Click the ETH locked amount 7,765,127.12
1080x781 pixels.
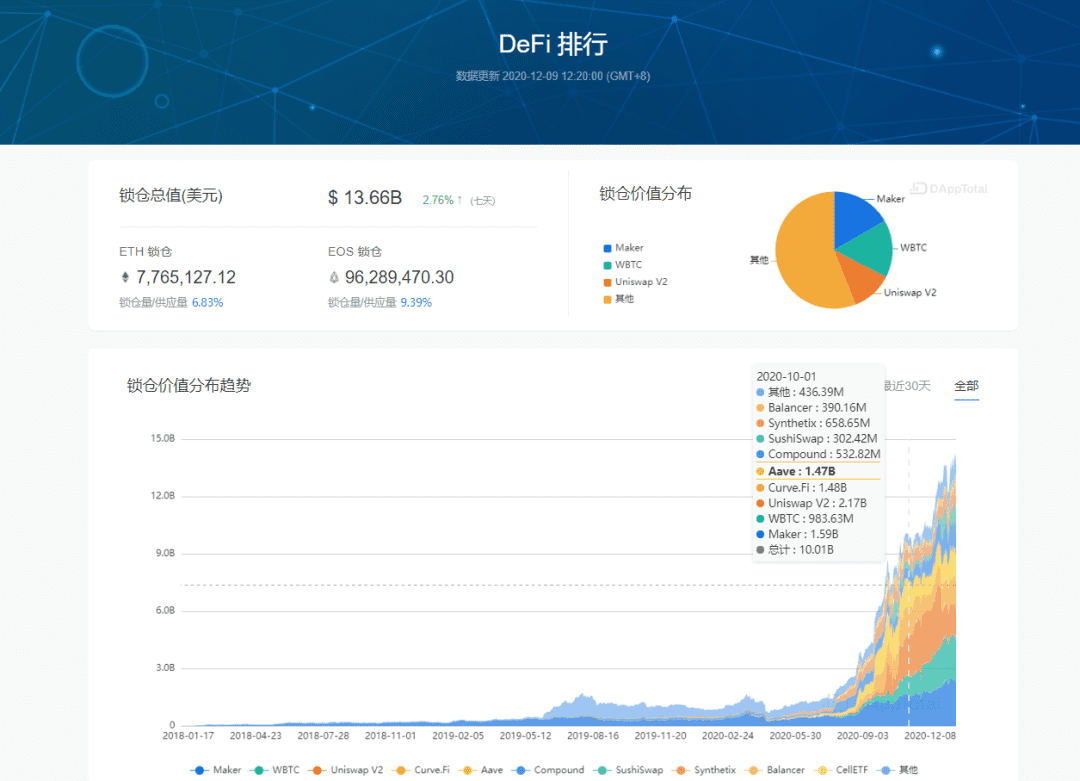point(186,278)
